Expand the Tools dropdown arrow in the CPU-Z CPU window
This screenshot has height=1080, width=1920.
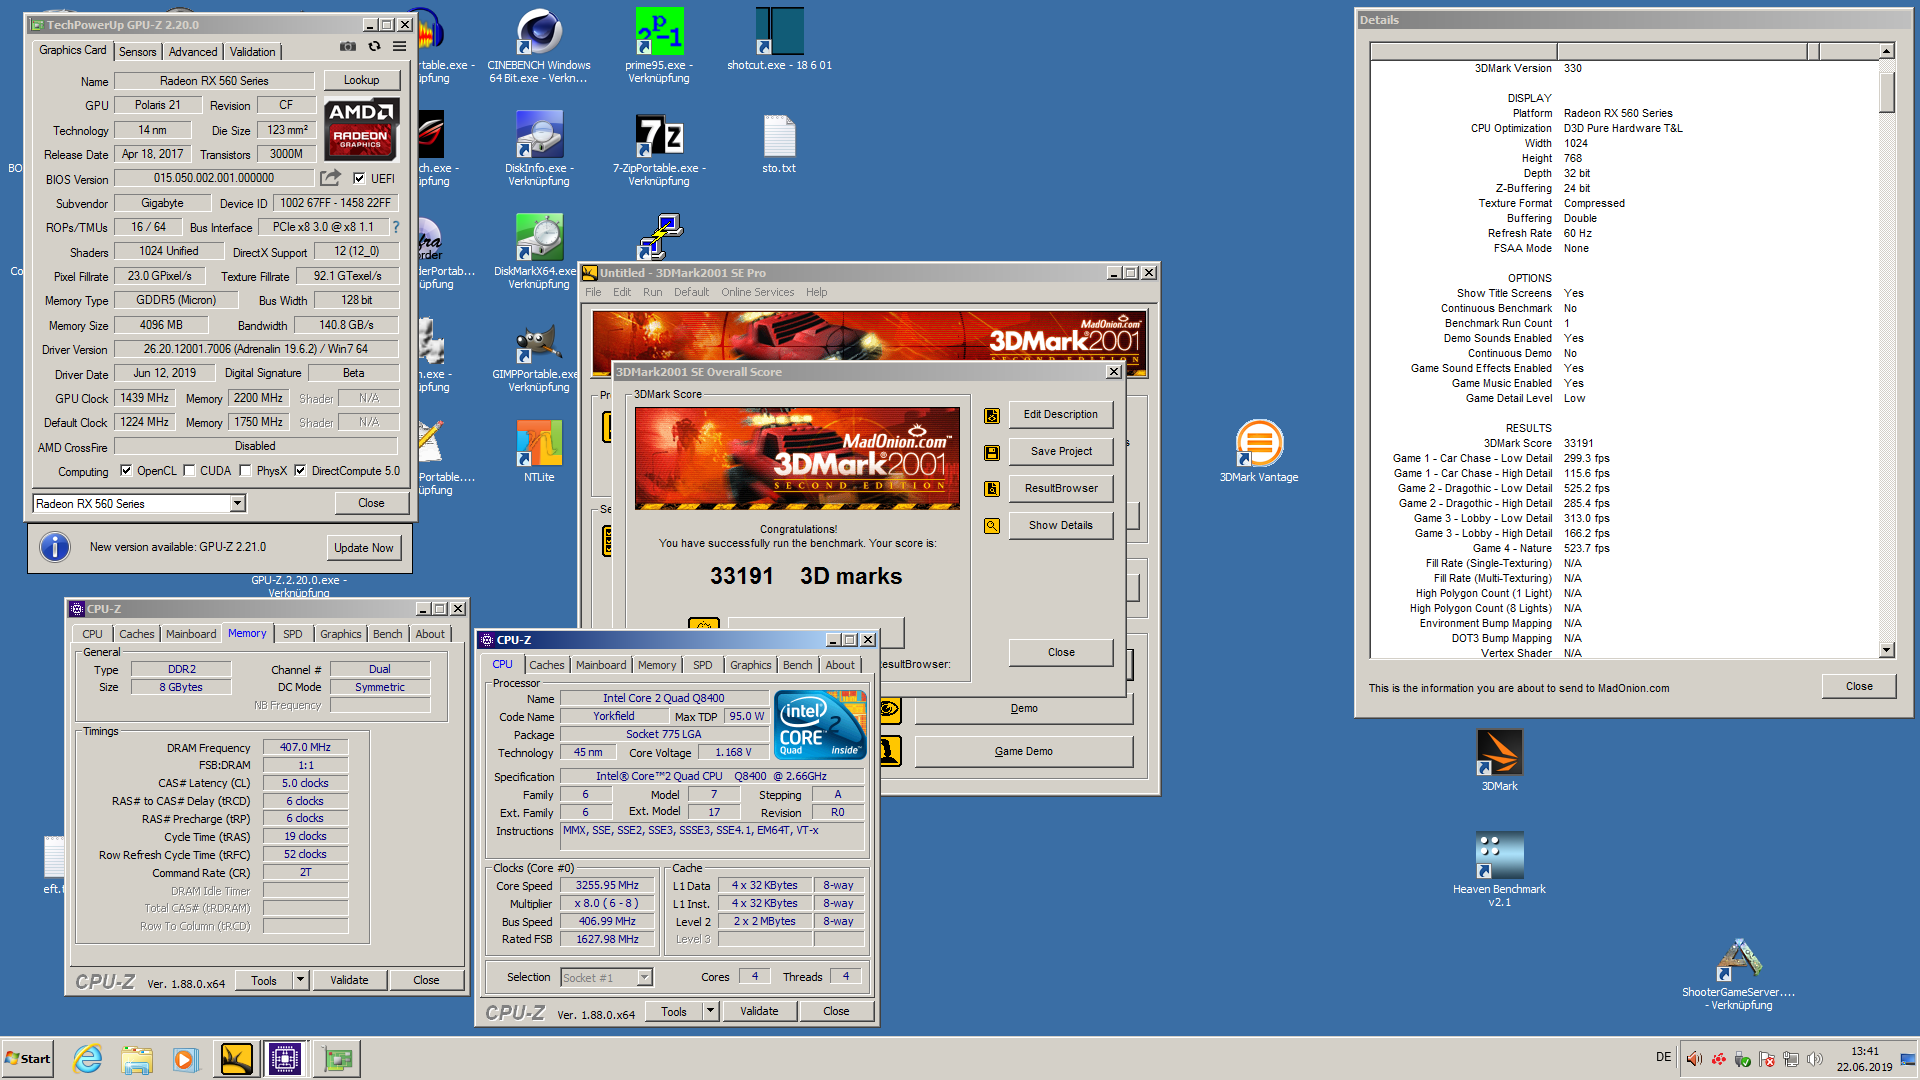(x=710, y=1012)
